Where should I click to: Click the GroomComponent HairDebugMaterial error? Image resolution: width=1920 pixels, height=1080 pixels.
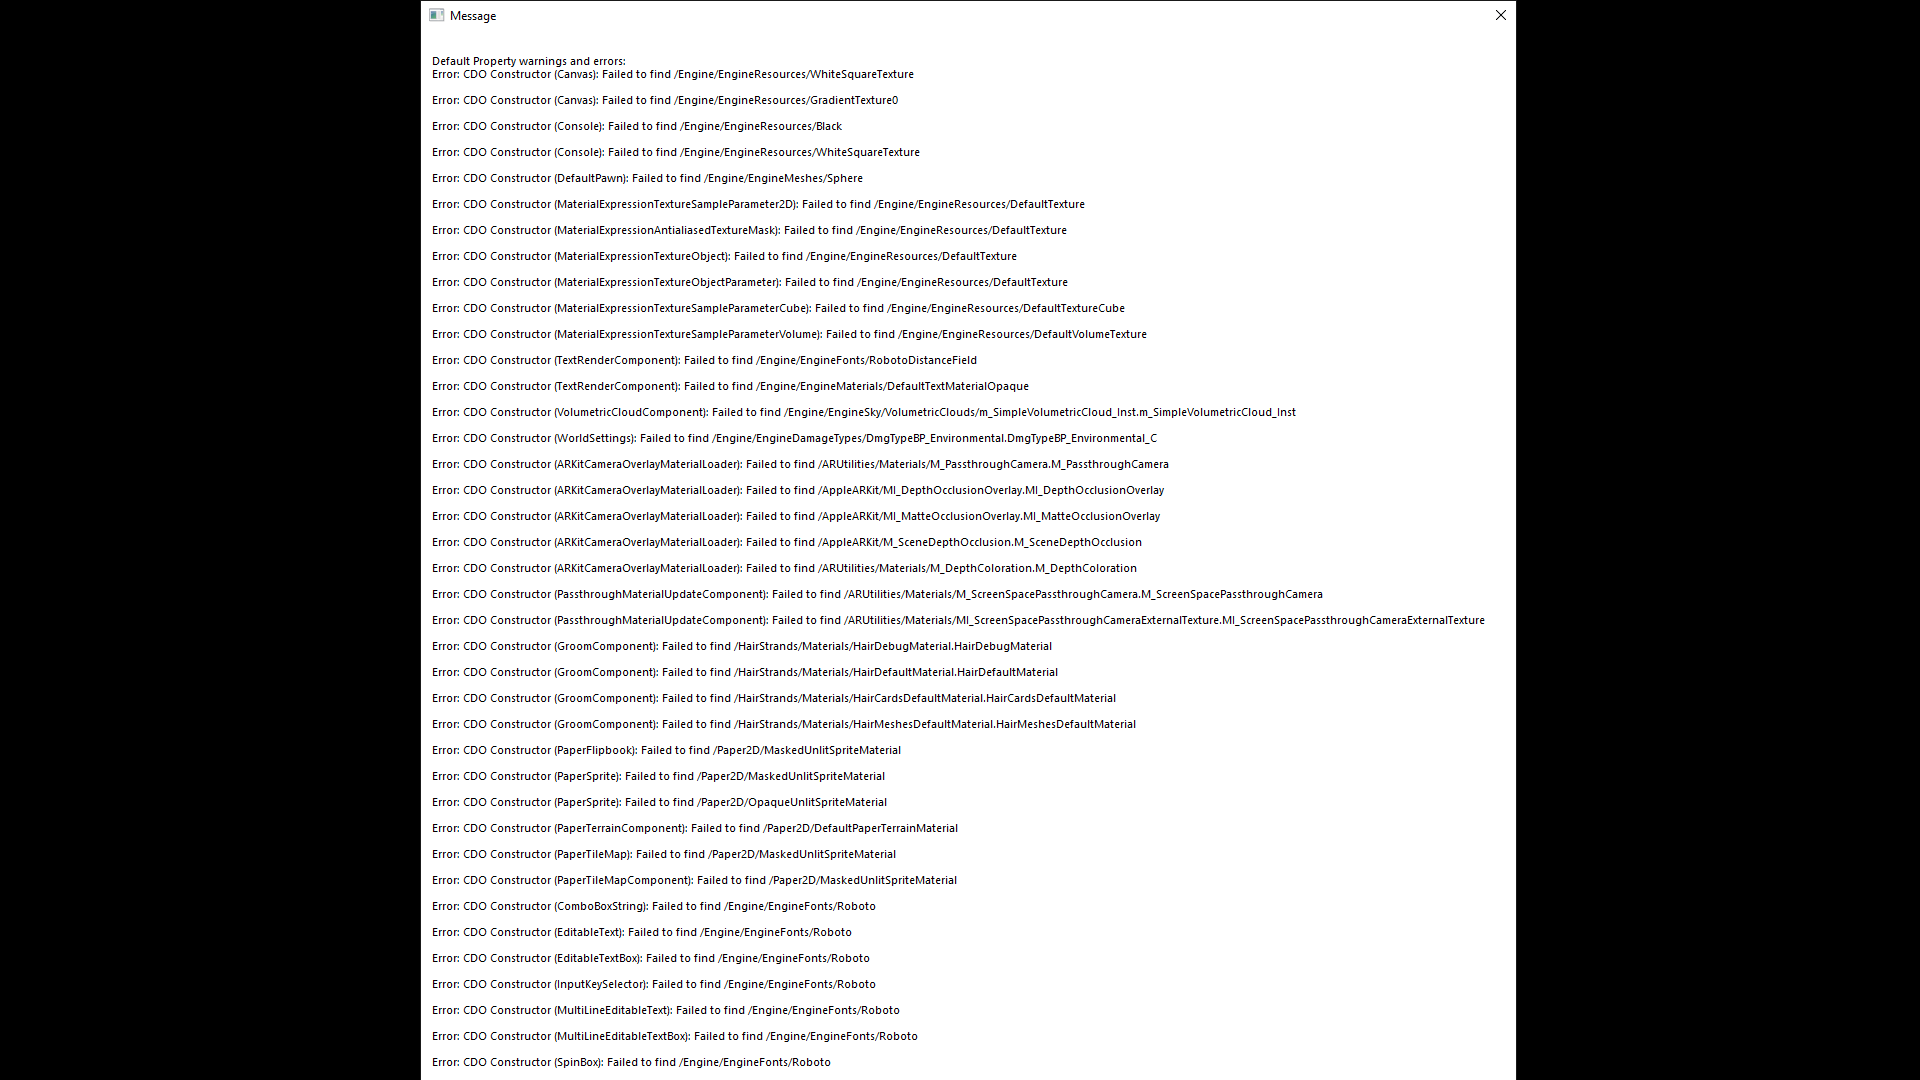(742, 646)
